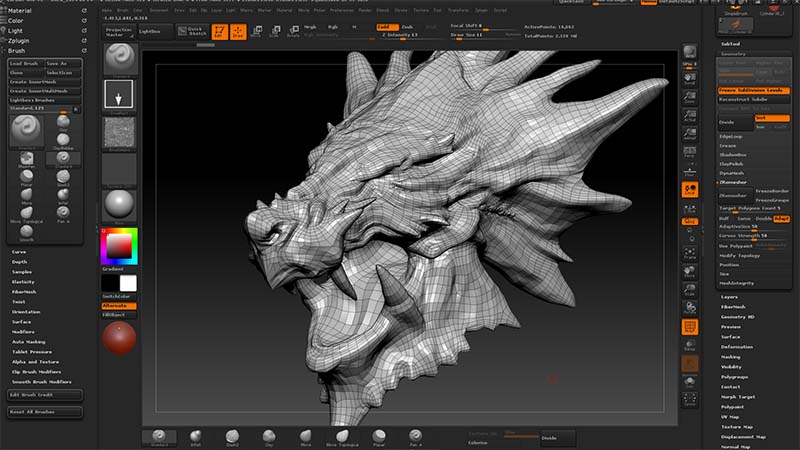
Task: Toggle Freeze SubDivision Levels
Action: (754, 90)
